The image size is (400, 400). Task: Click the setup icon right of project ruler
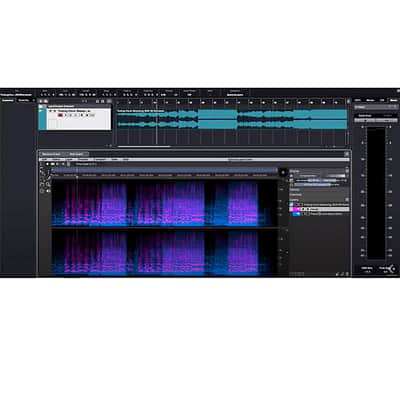pos(348,101)
